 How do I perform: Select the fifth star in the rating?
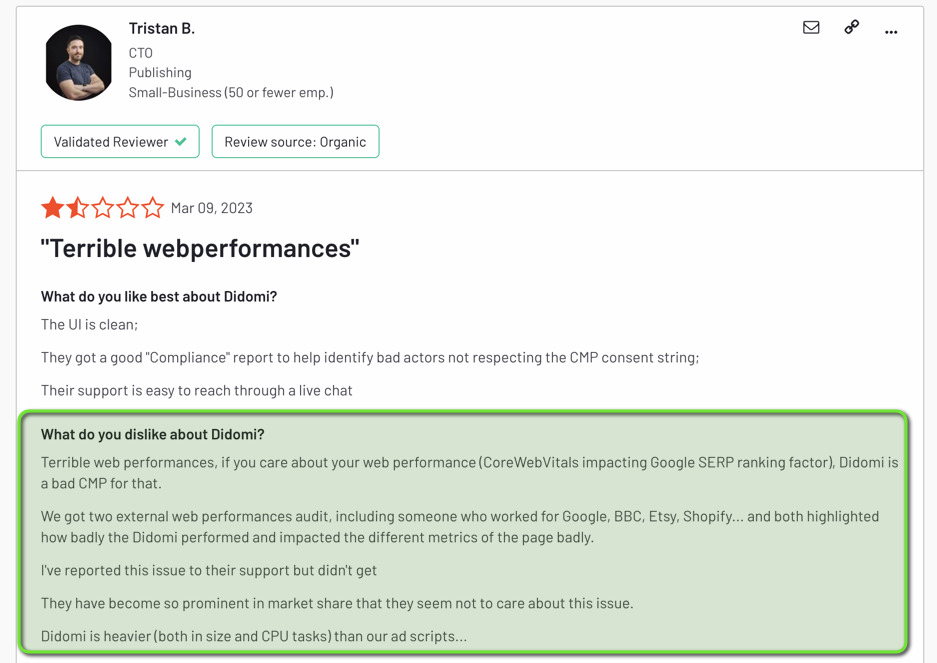point(154,207)
